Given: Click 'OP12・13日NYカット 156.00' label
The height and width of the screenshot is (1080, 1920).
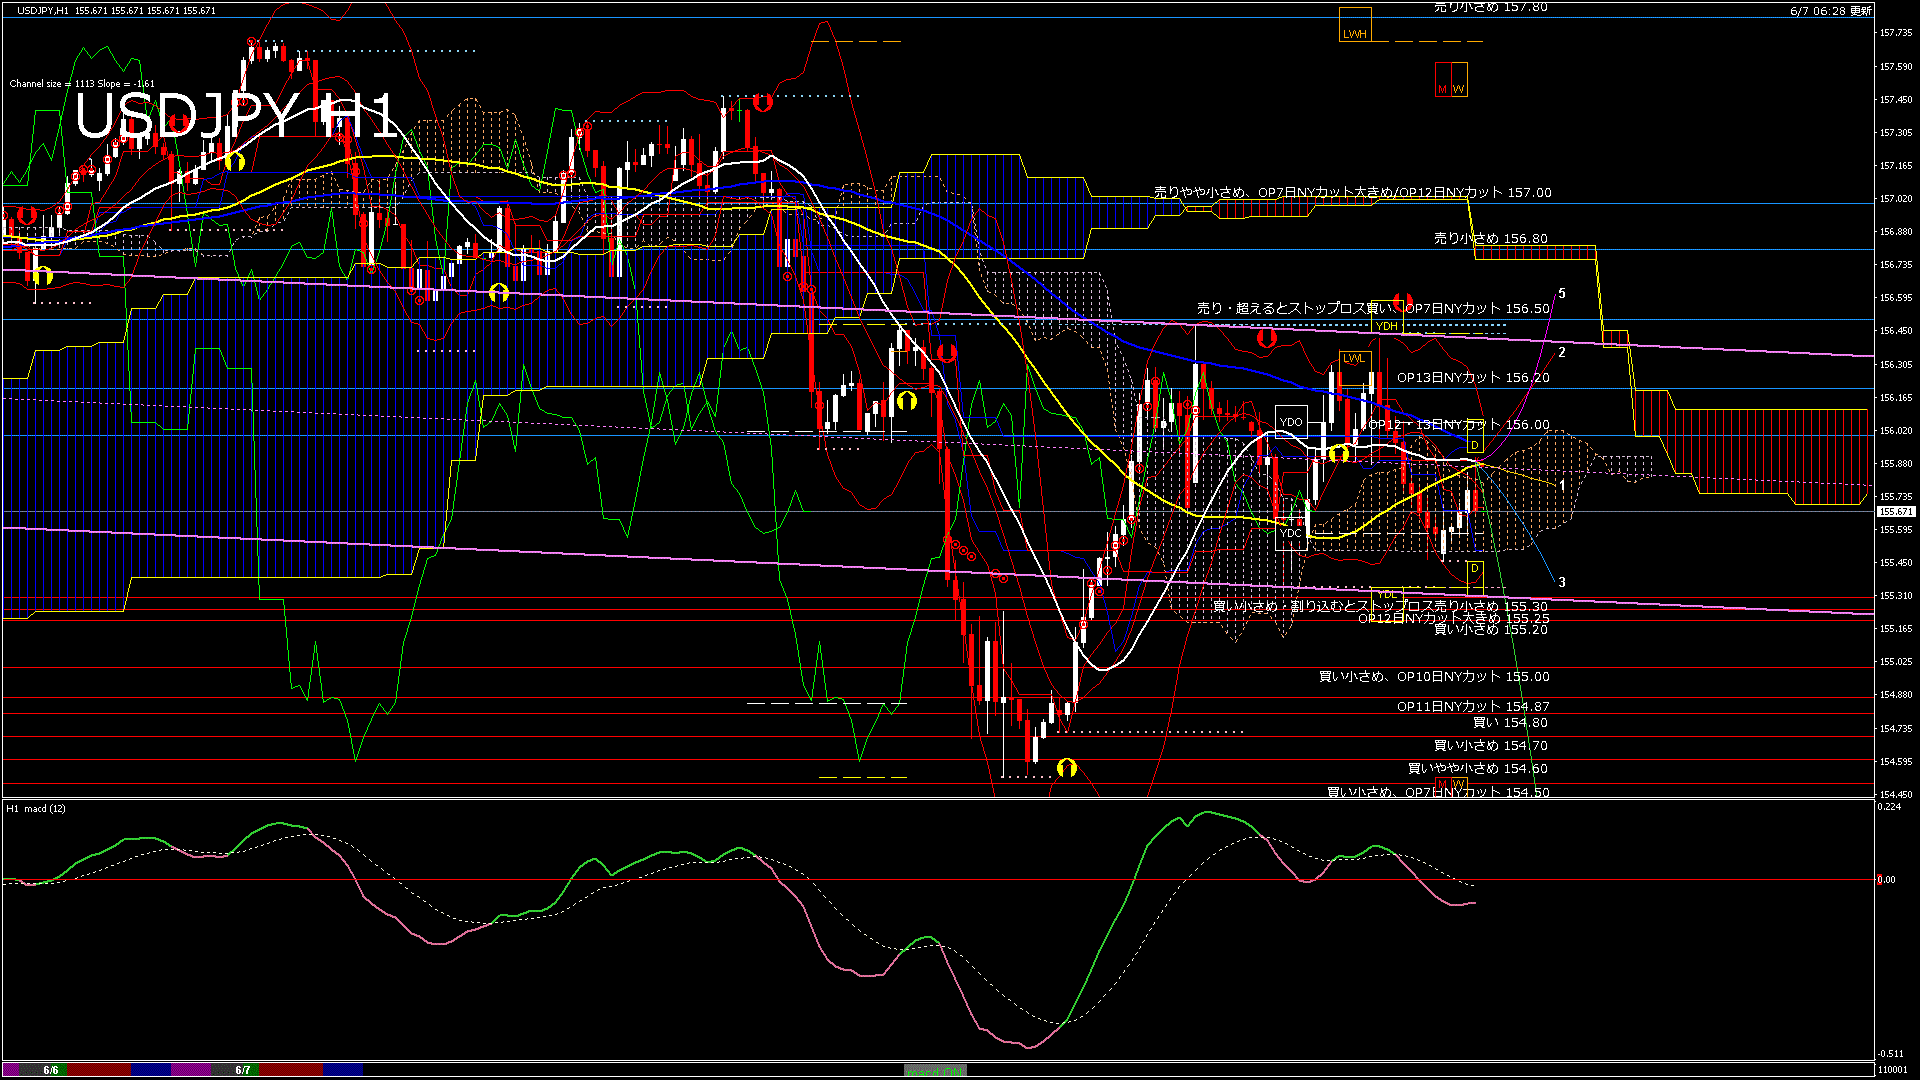Looking at the screenshot, I should 1459,425.
